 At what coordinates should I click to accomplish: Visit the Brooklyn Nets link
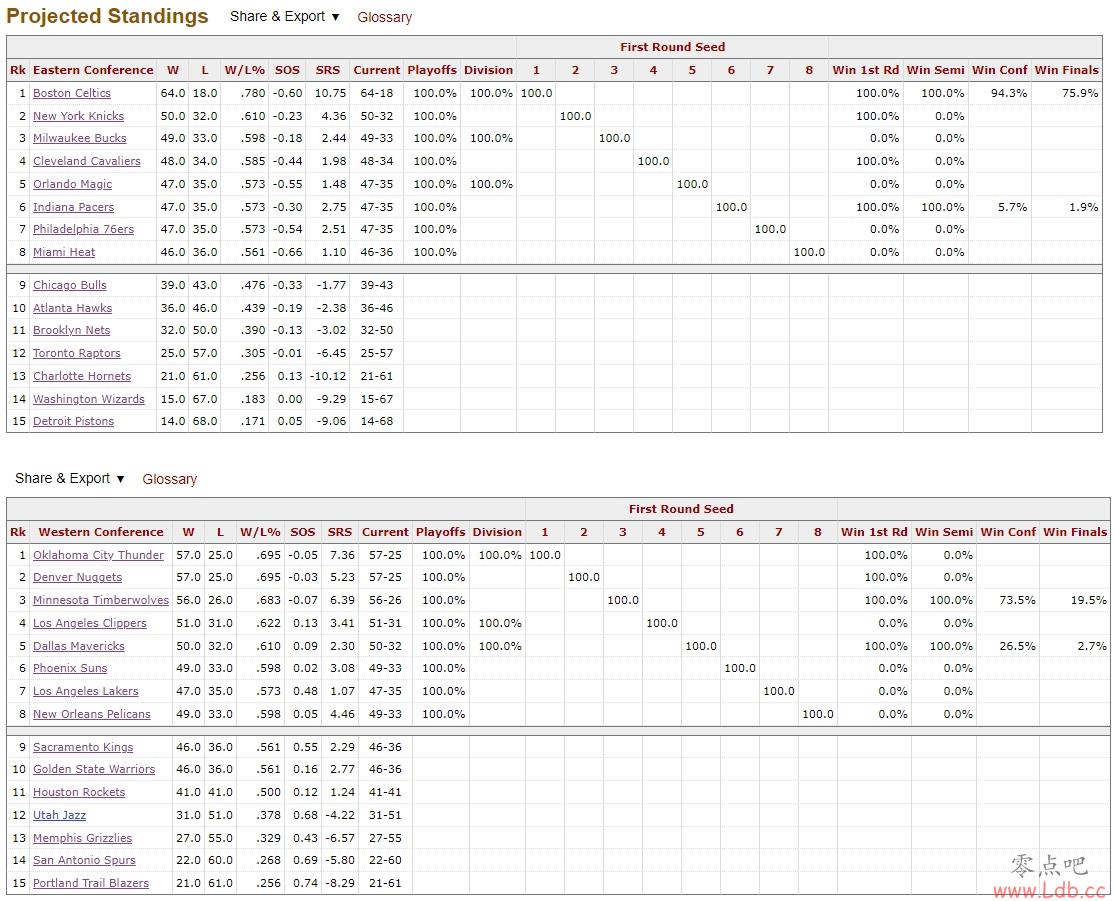pos(71,330)
